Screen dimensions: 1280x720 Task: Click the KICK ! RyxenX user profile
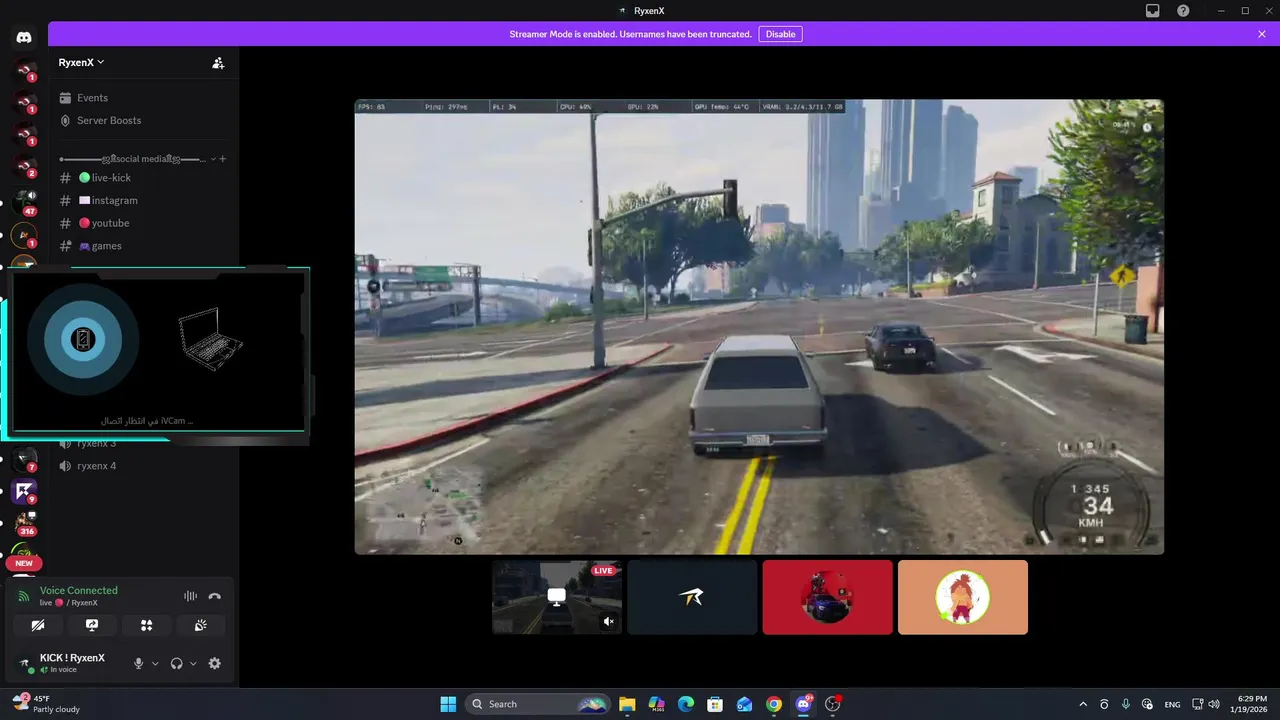coord(70,663)
